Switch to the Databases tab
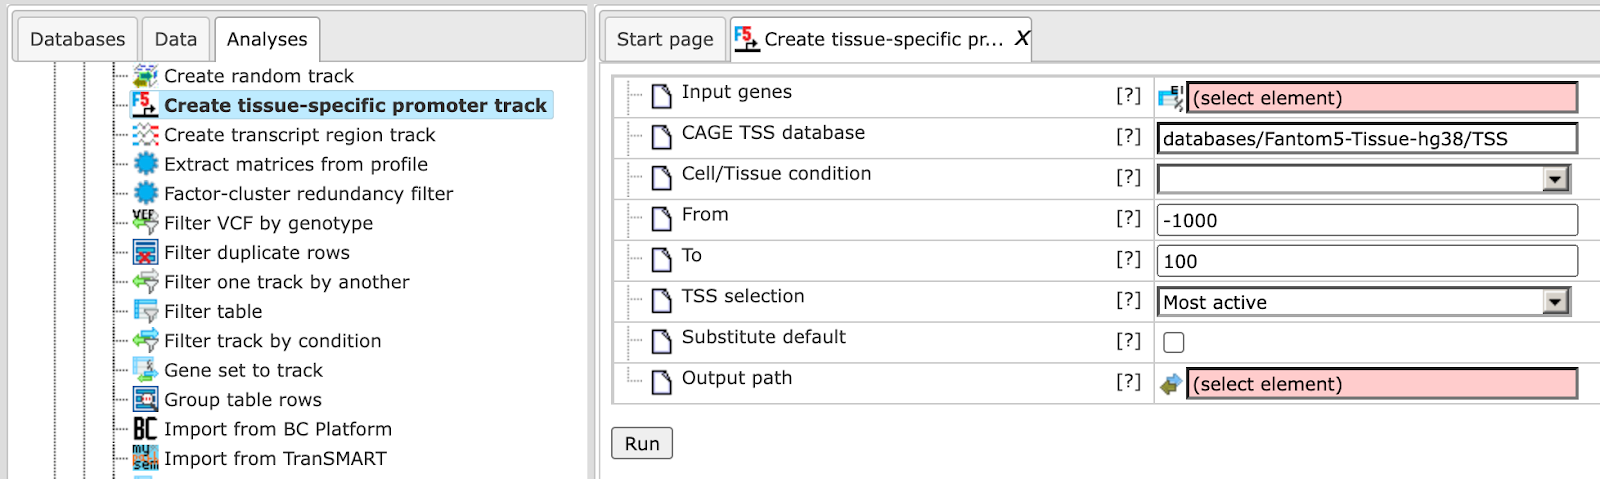The image size is (1600, 479). pyautogui.click(x=78, y=39)
